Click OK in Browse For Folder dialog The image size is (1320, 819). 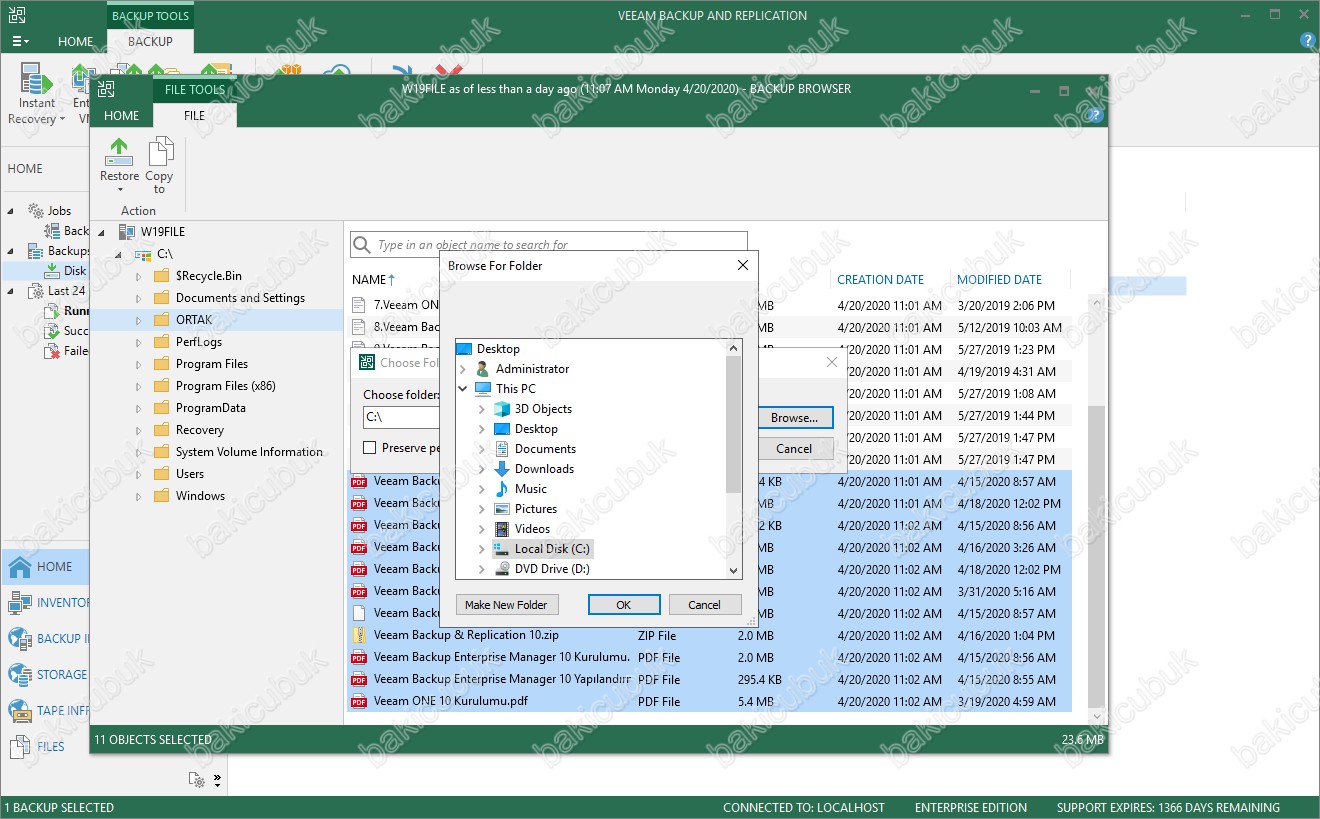click(624, 605)
